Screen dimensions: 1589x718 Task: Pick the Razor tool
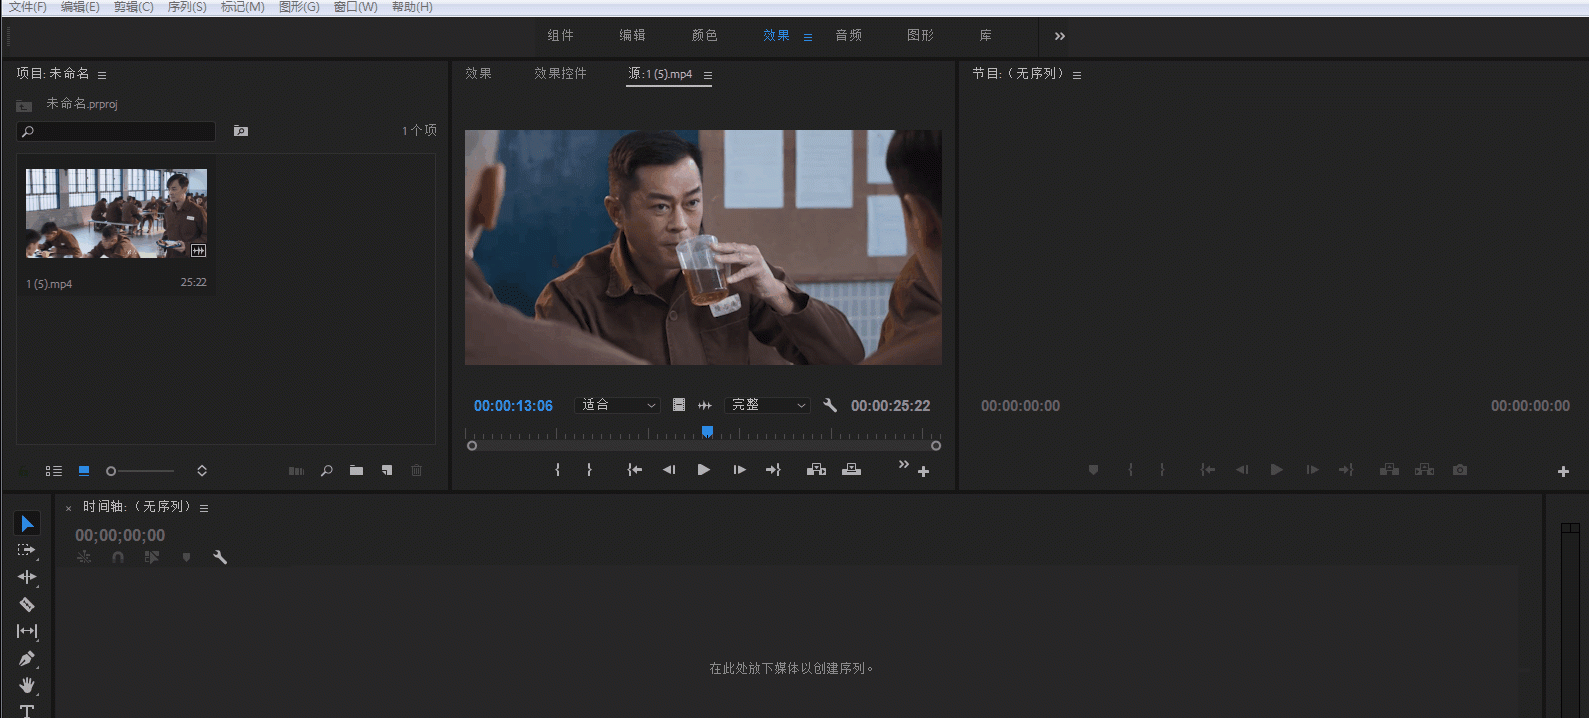click(27, 604)
